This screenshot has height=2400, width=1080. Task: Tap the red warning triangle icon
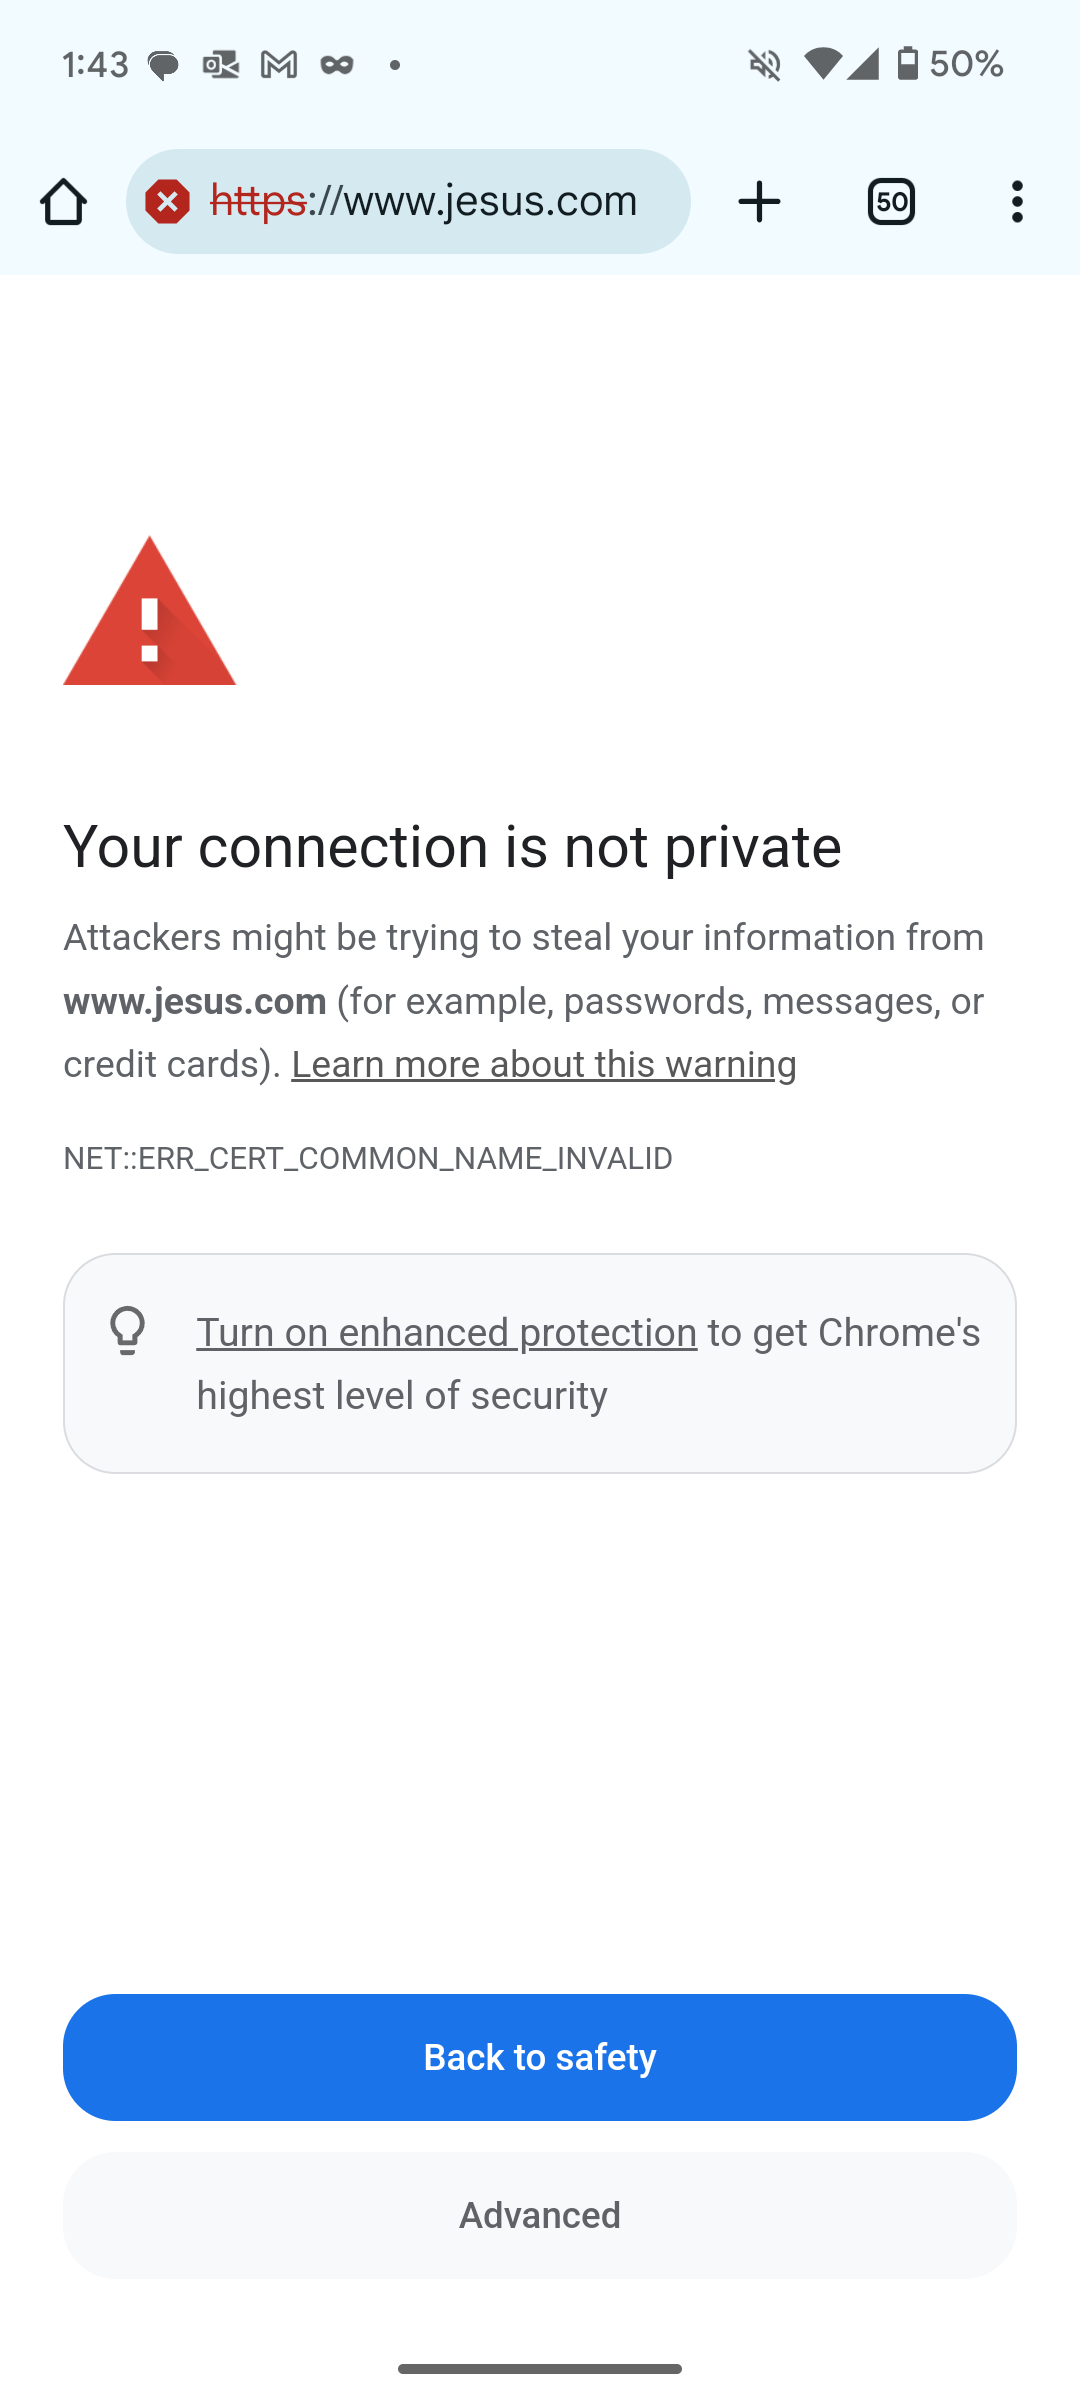pos(150,612)
